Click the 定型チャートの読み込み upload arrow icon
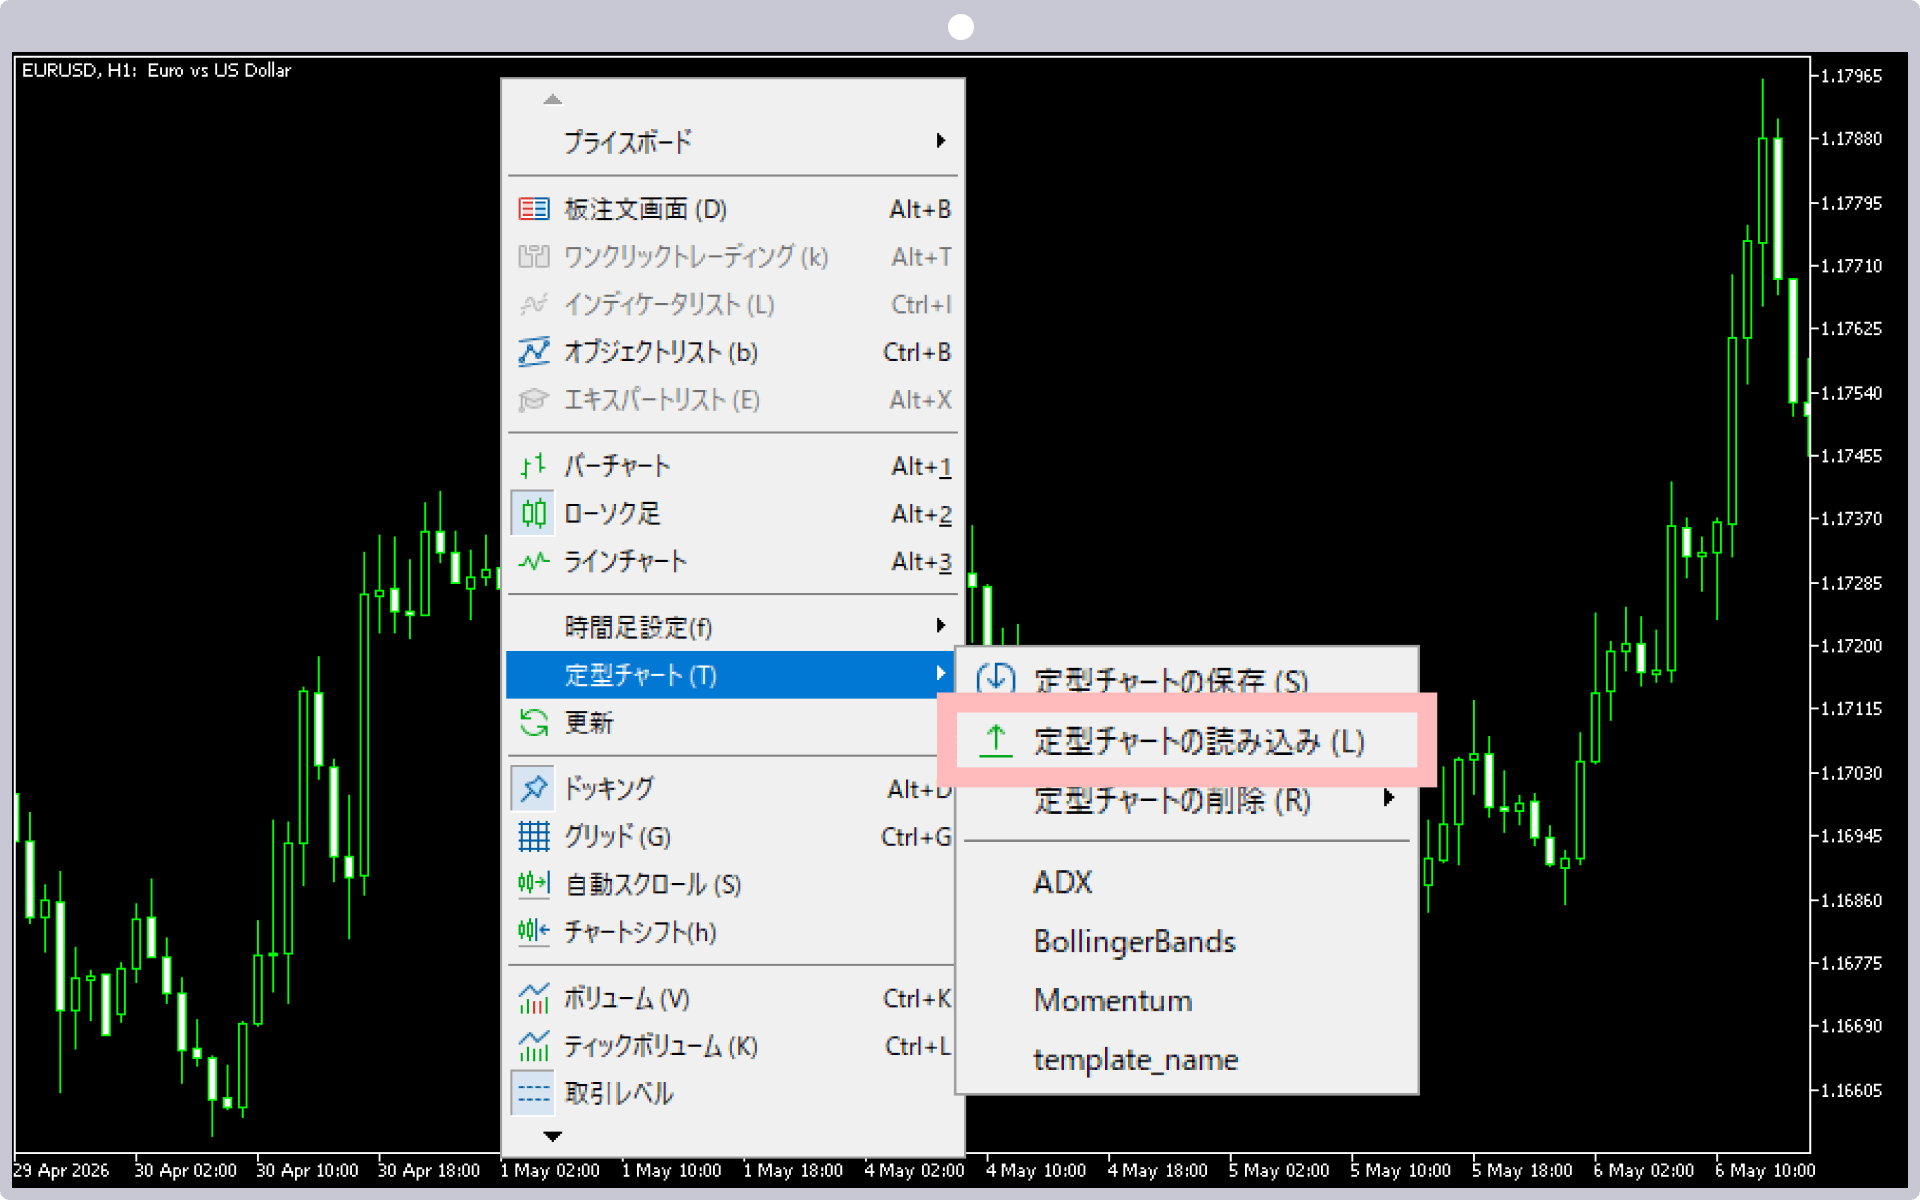The height and width of the screenshot is (1200, 1920). click(x=995, y=741)
